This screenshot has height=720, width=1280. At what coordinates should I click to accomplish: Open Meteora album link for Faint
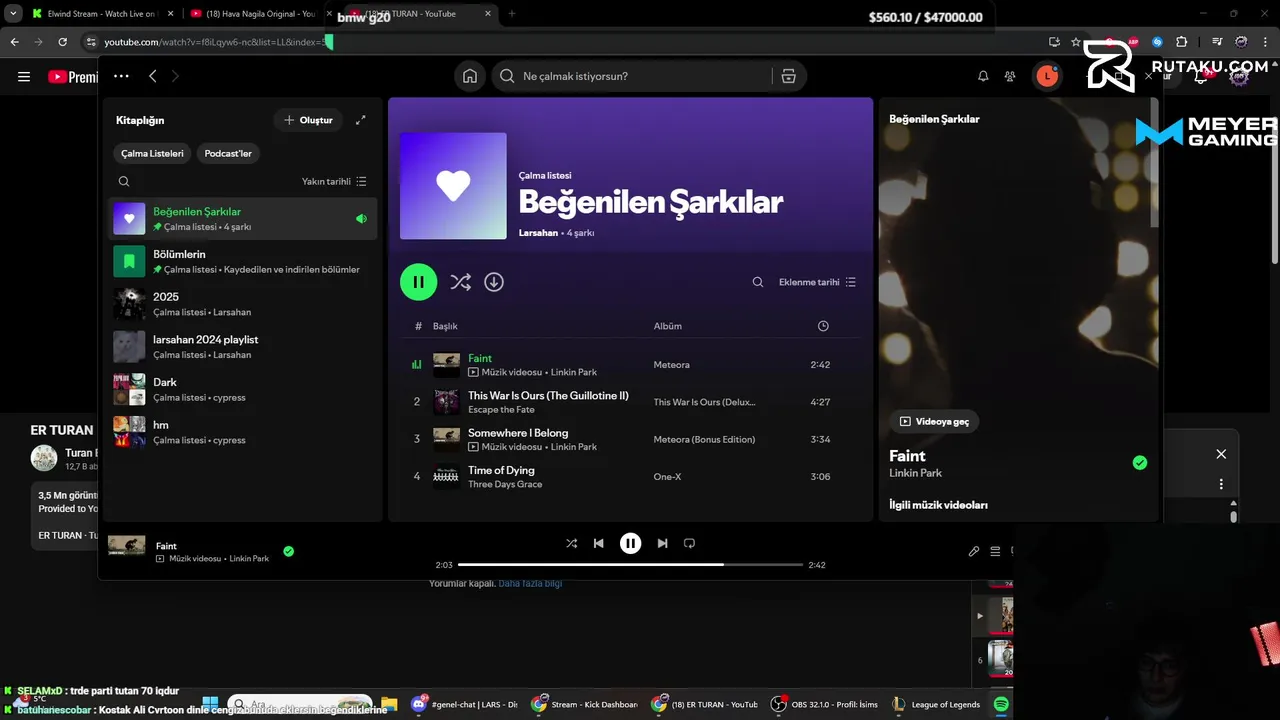pyautogui.click(x=672, y=365)
